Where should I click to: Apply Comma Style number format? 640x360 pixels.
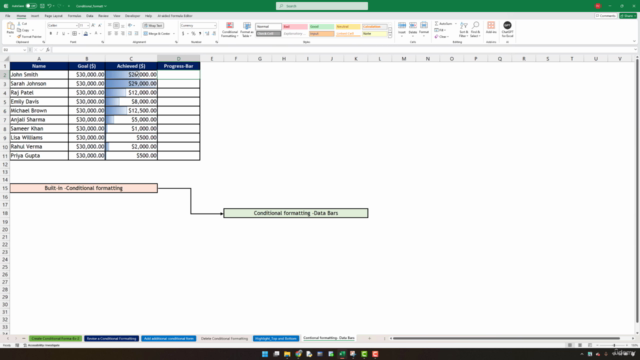point(200,33)
